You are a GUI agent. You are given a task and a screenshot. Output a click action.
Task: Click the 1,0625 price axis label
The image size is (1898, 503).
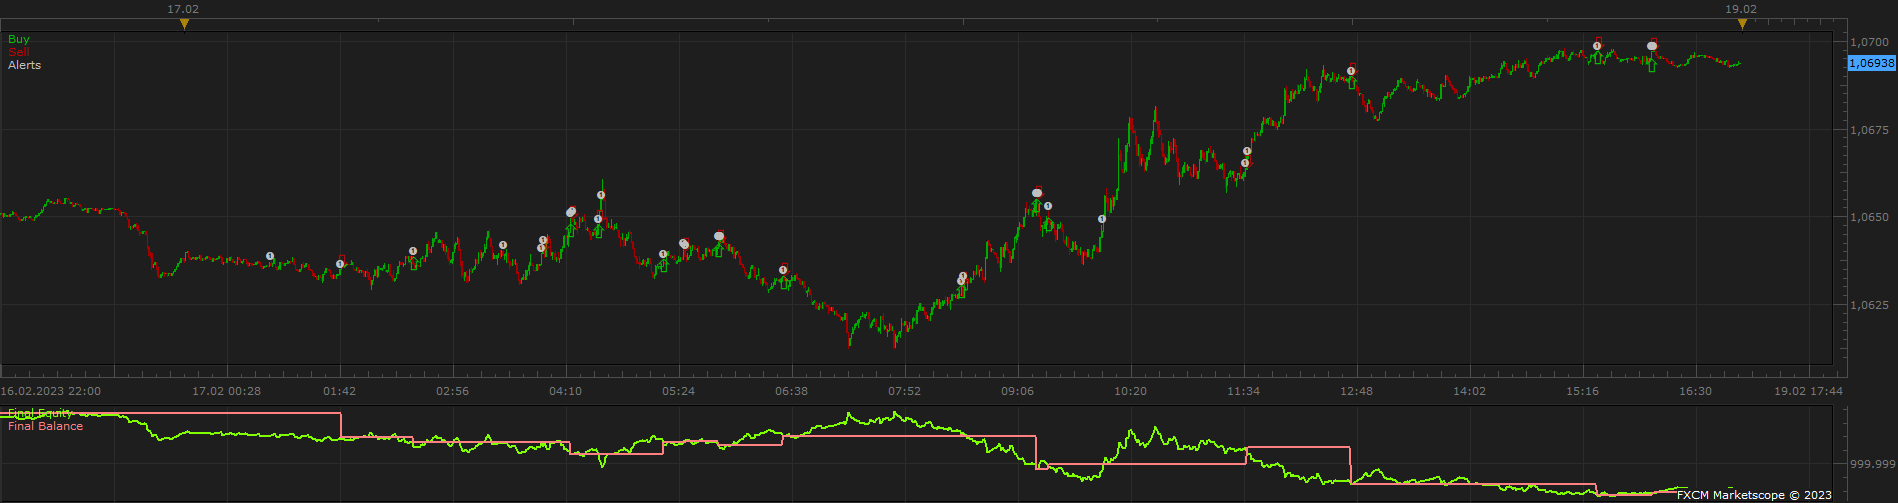coord(1869,305)
